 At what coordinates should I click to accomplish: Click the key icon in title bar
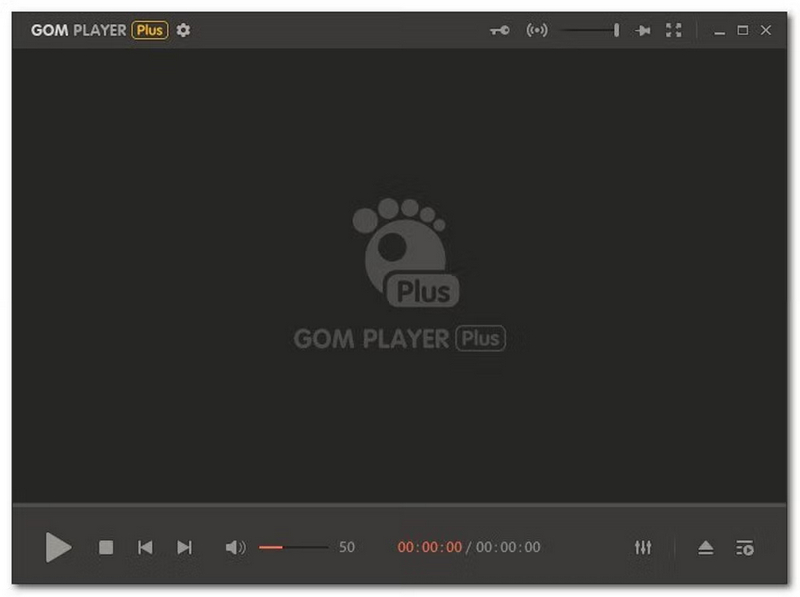499,31
